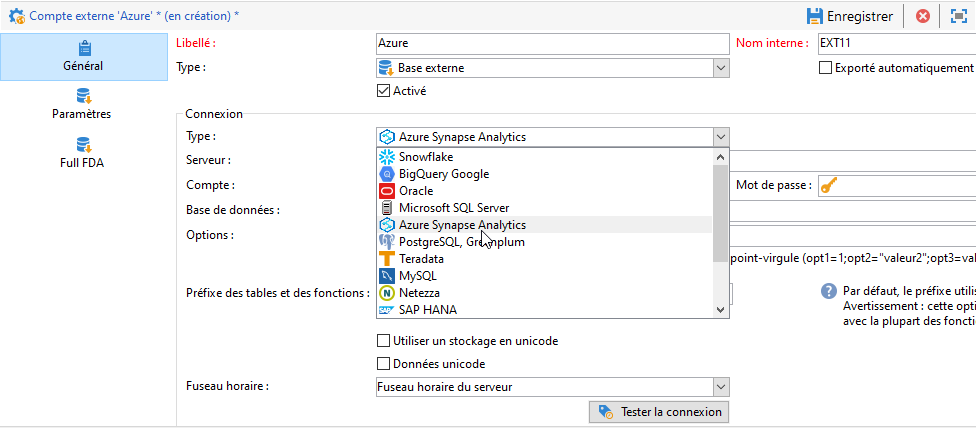The height and width of the screenshot is (428, 976).
Task: Toggle the Activé checkbox
Action: tap(383, 90)
